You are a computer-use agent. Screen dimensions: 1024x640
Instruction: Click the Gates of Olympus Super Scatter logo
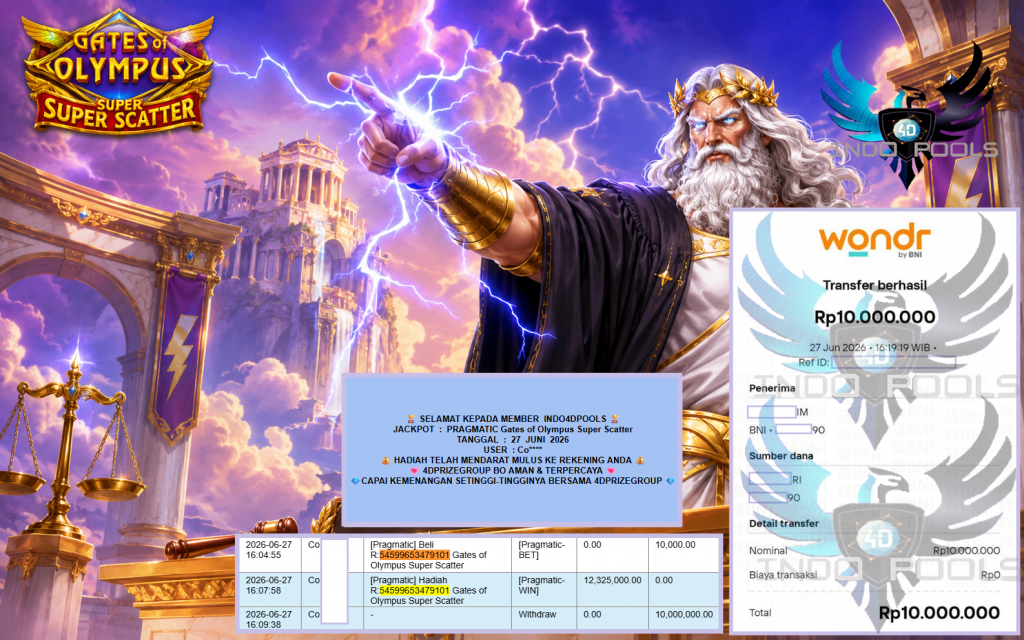pyautogui.click(x=118, y=72)
